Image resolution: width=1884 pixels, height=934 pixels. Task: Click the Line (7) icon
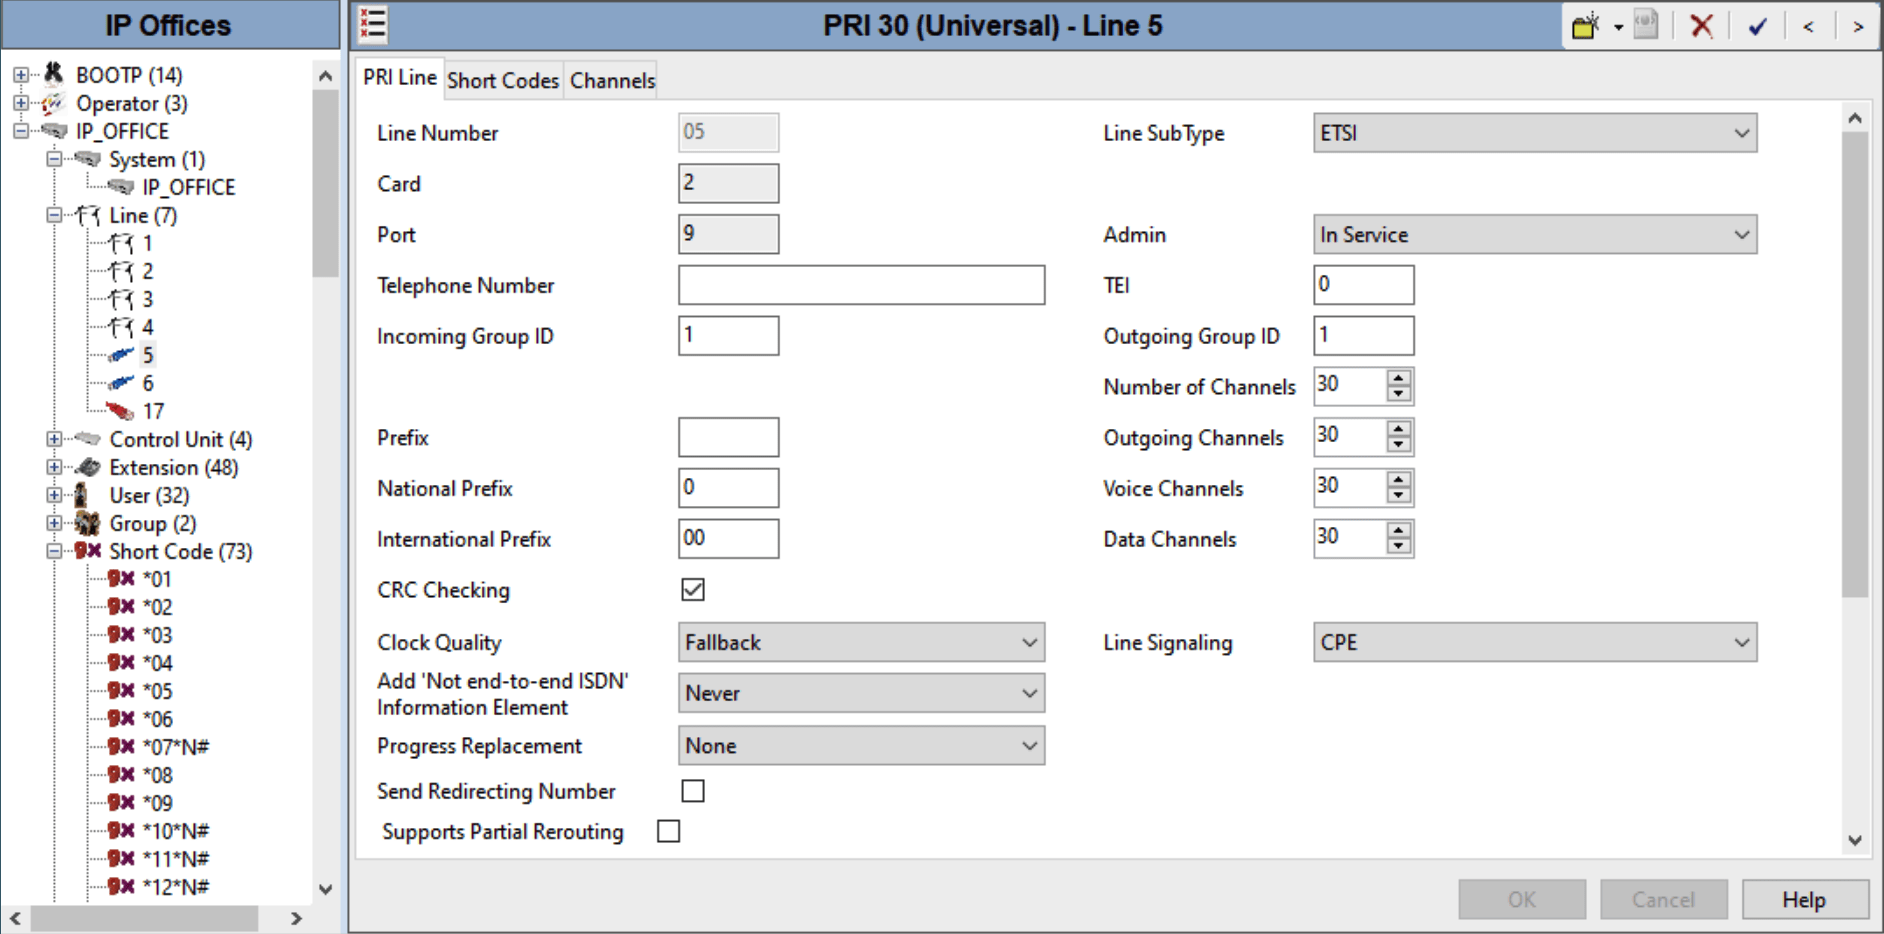[88, 215]
